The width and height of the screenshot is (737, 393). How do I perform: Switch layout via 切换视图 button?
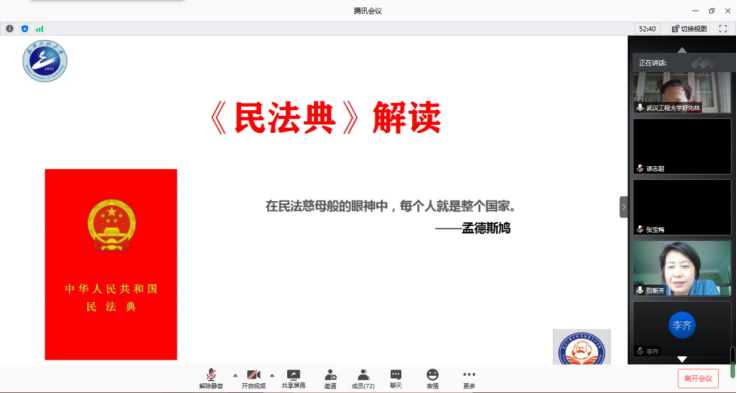[690, 29]
